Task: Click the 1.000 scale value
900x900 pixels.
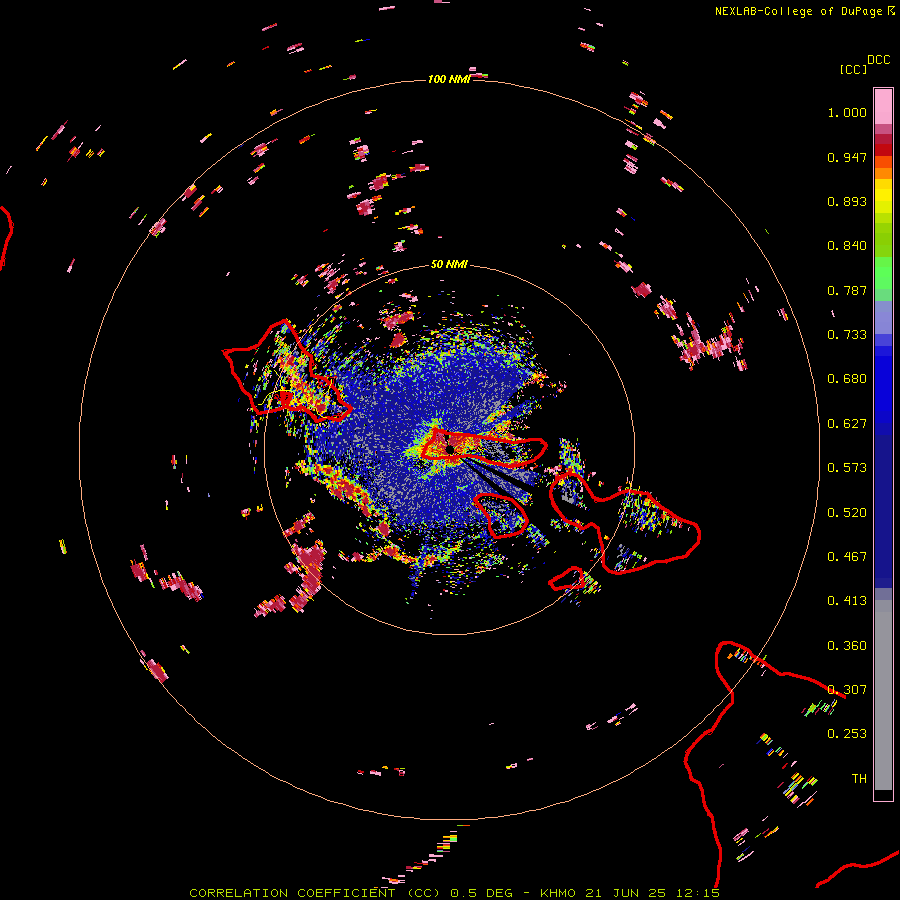Action: pos(847,112)
